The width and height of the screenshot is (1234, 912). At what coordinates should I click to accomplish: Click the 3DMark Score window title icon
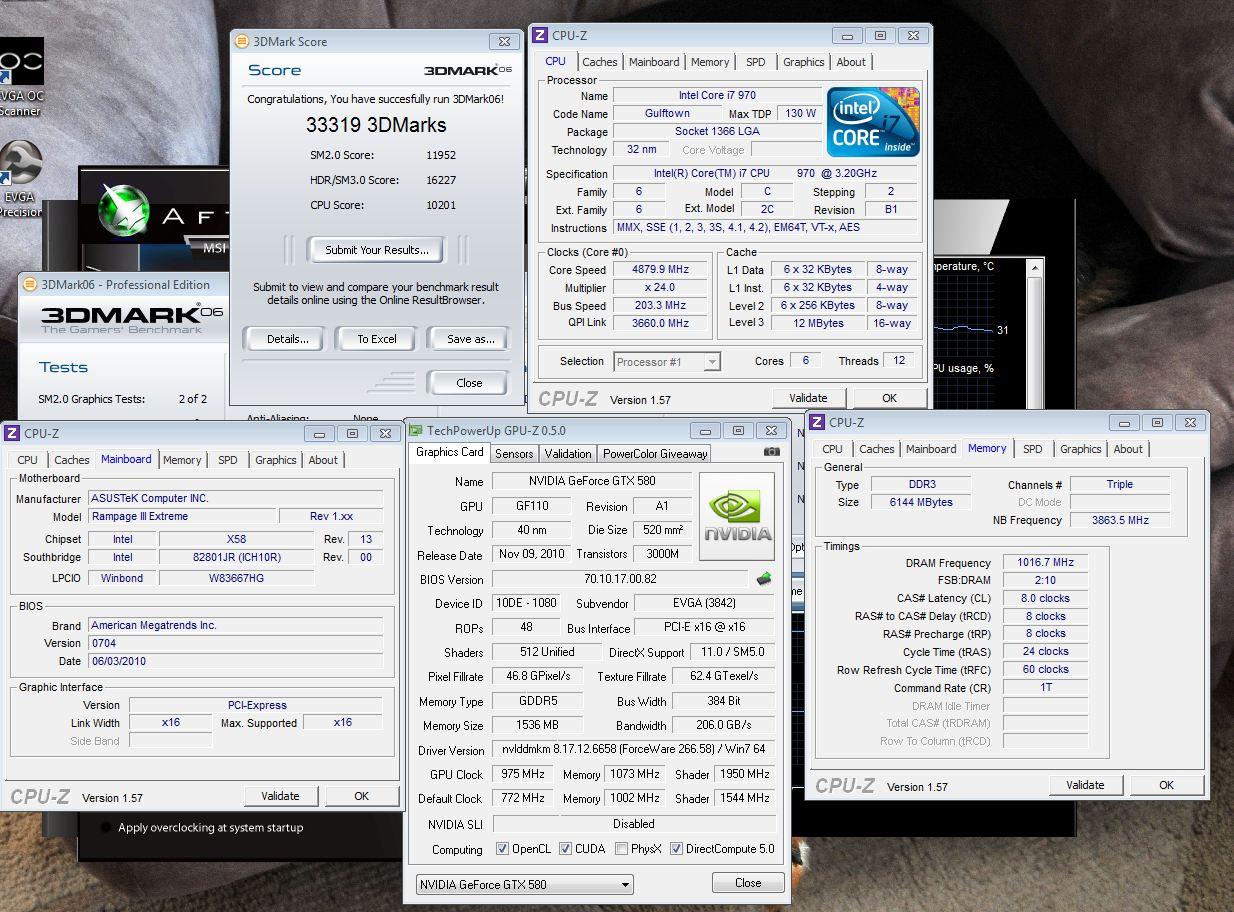point(241,42)
